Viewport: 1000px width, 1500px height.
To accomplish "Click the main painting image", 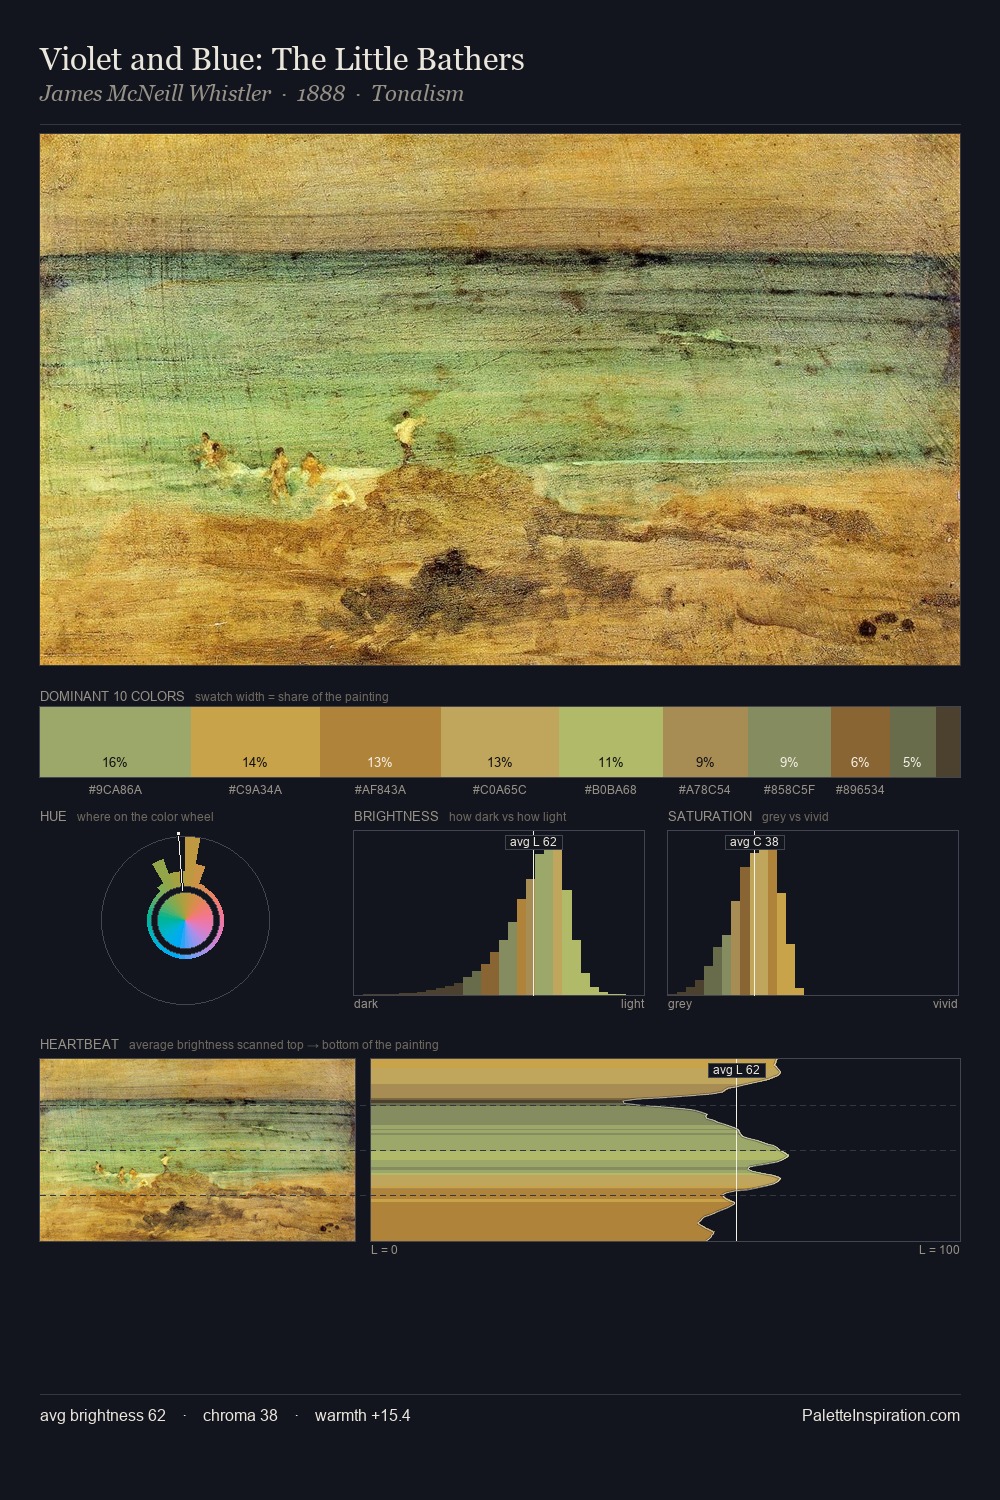I will [500, 400].
